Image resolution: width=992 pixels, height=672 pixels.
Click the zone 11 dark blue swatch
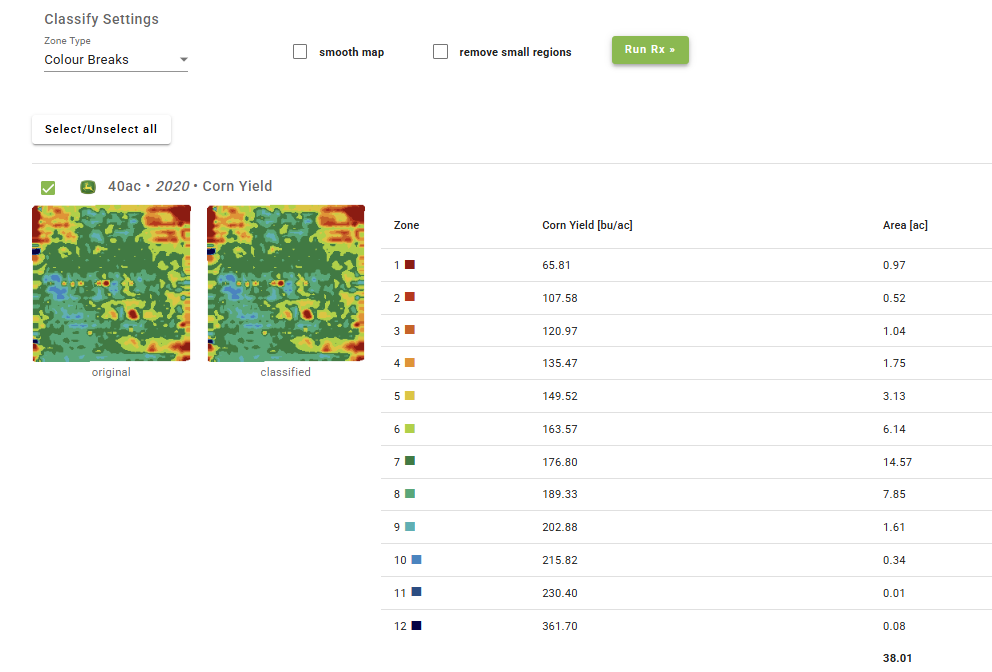(x=416, y=592)
